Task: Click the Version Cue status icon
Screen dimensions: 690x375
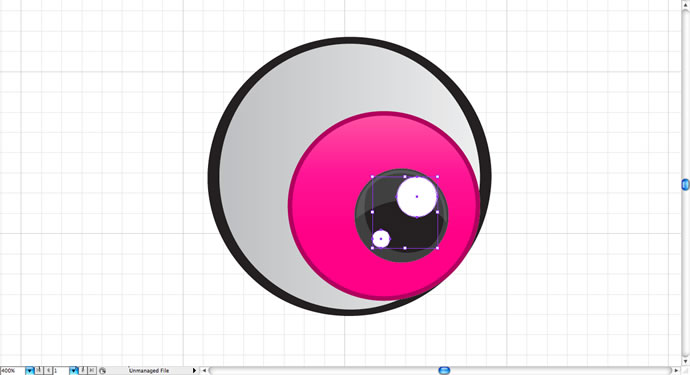Action: click(x=102, y=371)
